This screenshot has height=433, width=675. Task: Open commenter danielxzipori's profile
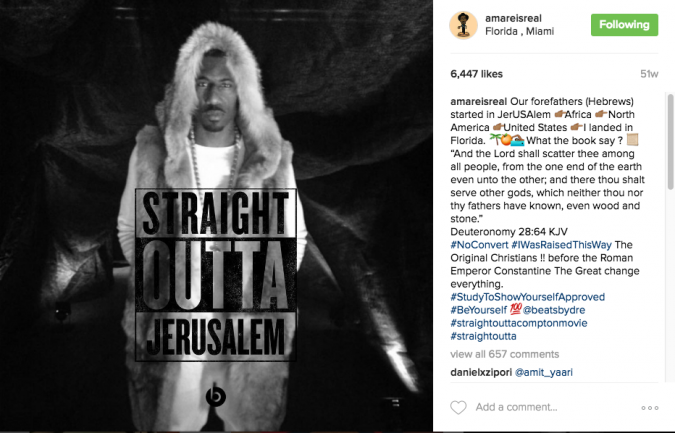click(x=481, y=372)
